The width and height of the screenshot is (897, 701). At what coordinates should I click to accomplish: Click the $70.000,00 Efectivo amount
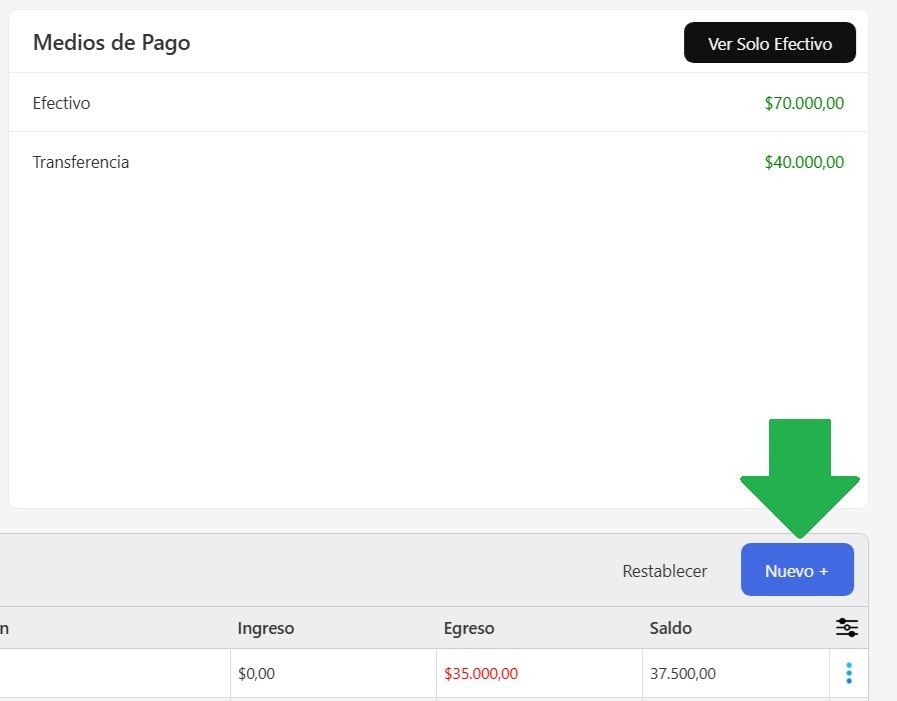coord(804,103)
